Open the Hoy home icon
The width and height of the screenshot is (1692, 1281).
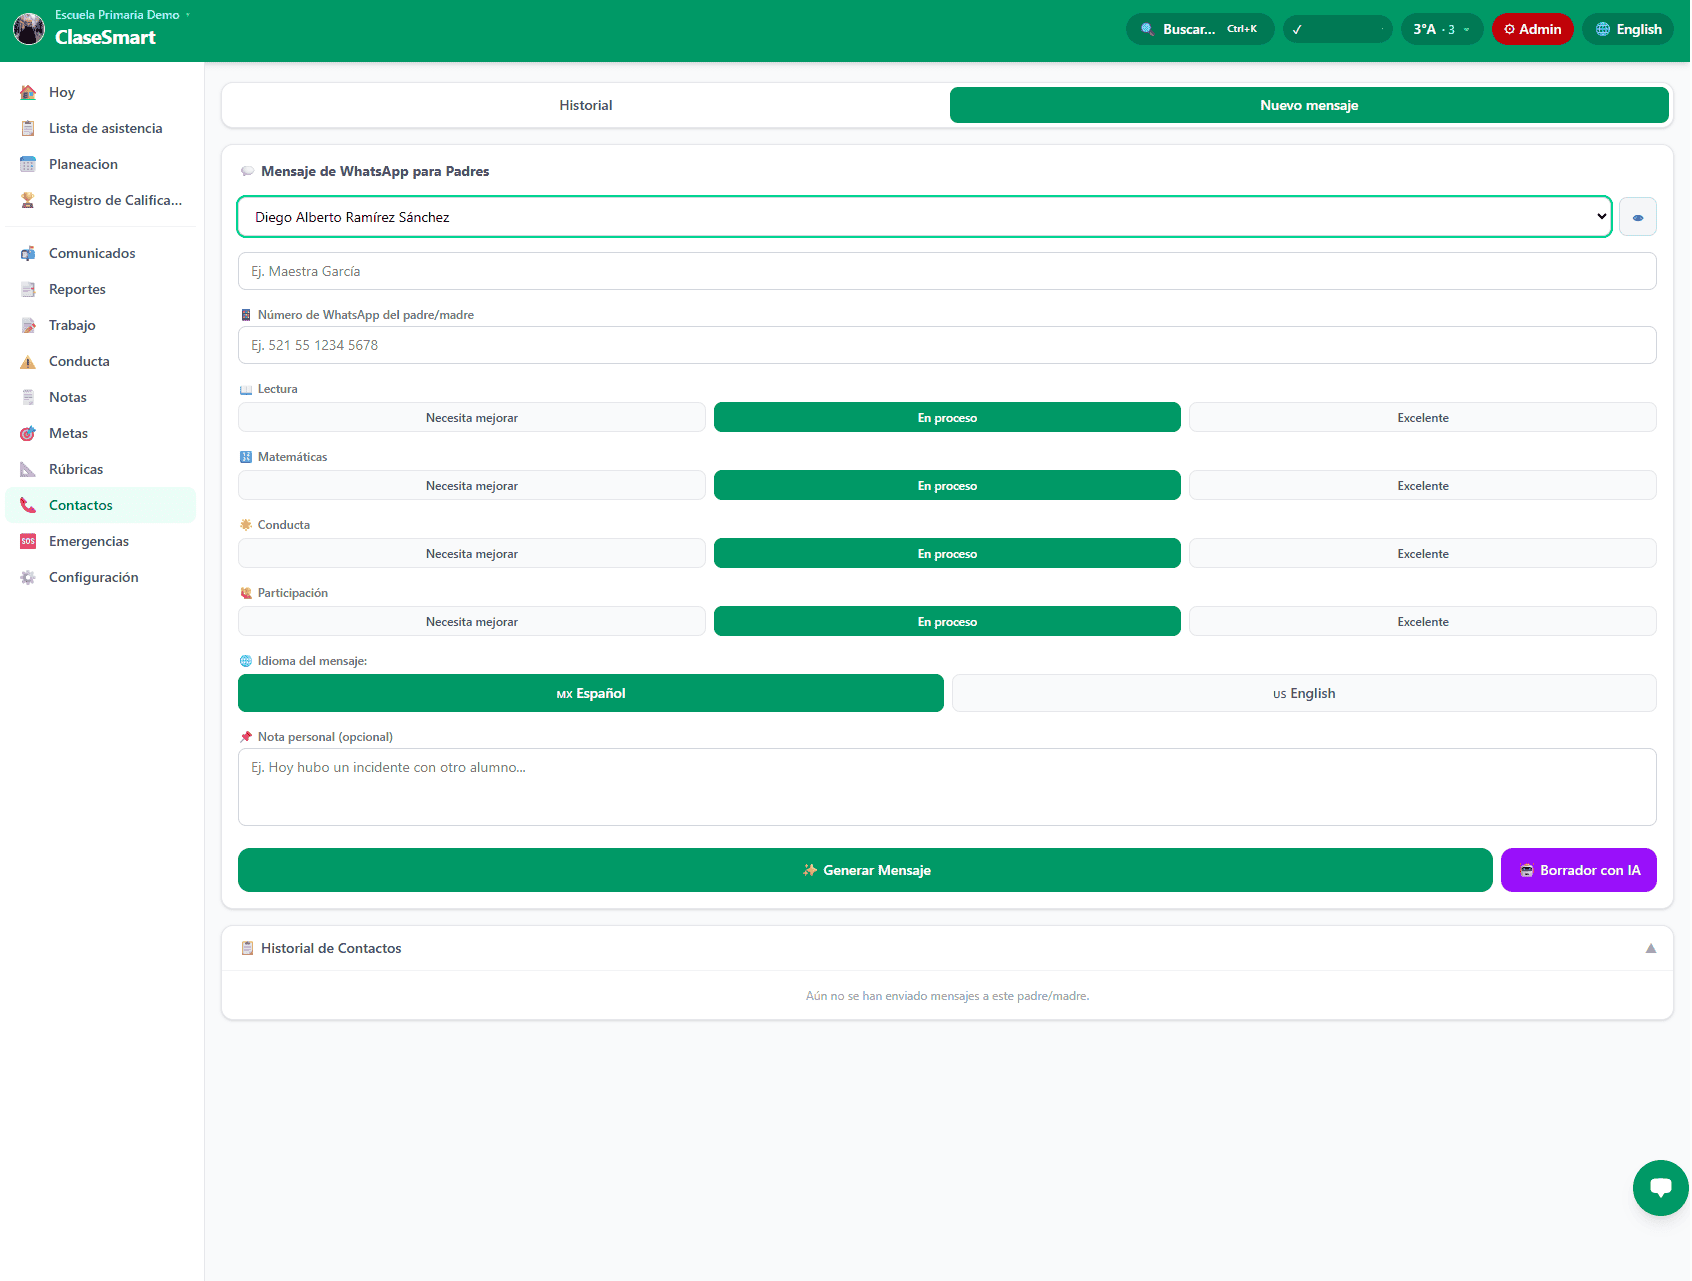pos(28,92)
